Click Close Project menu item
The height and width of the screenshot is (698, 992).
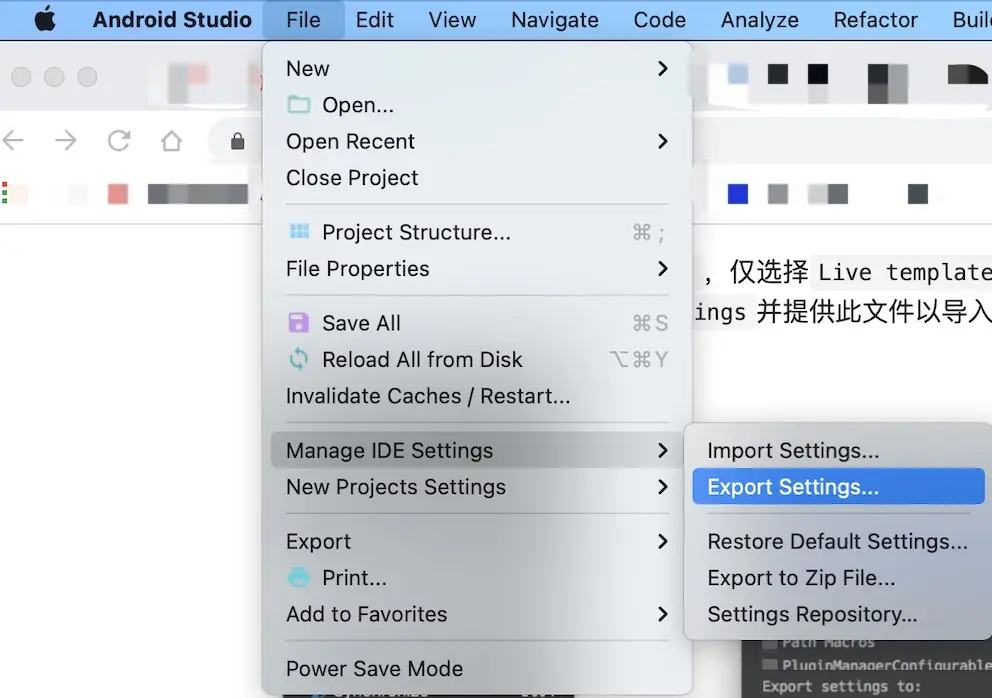[x=352, y=178]
